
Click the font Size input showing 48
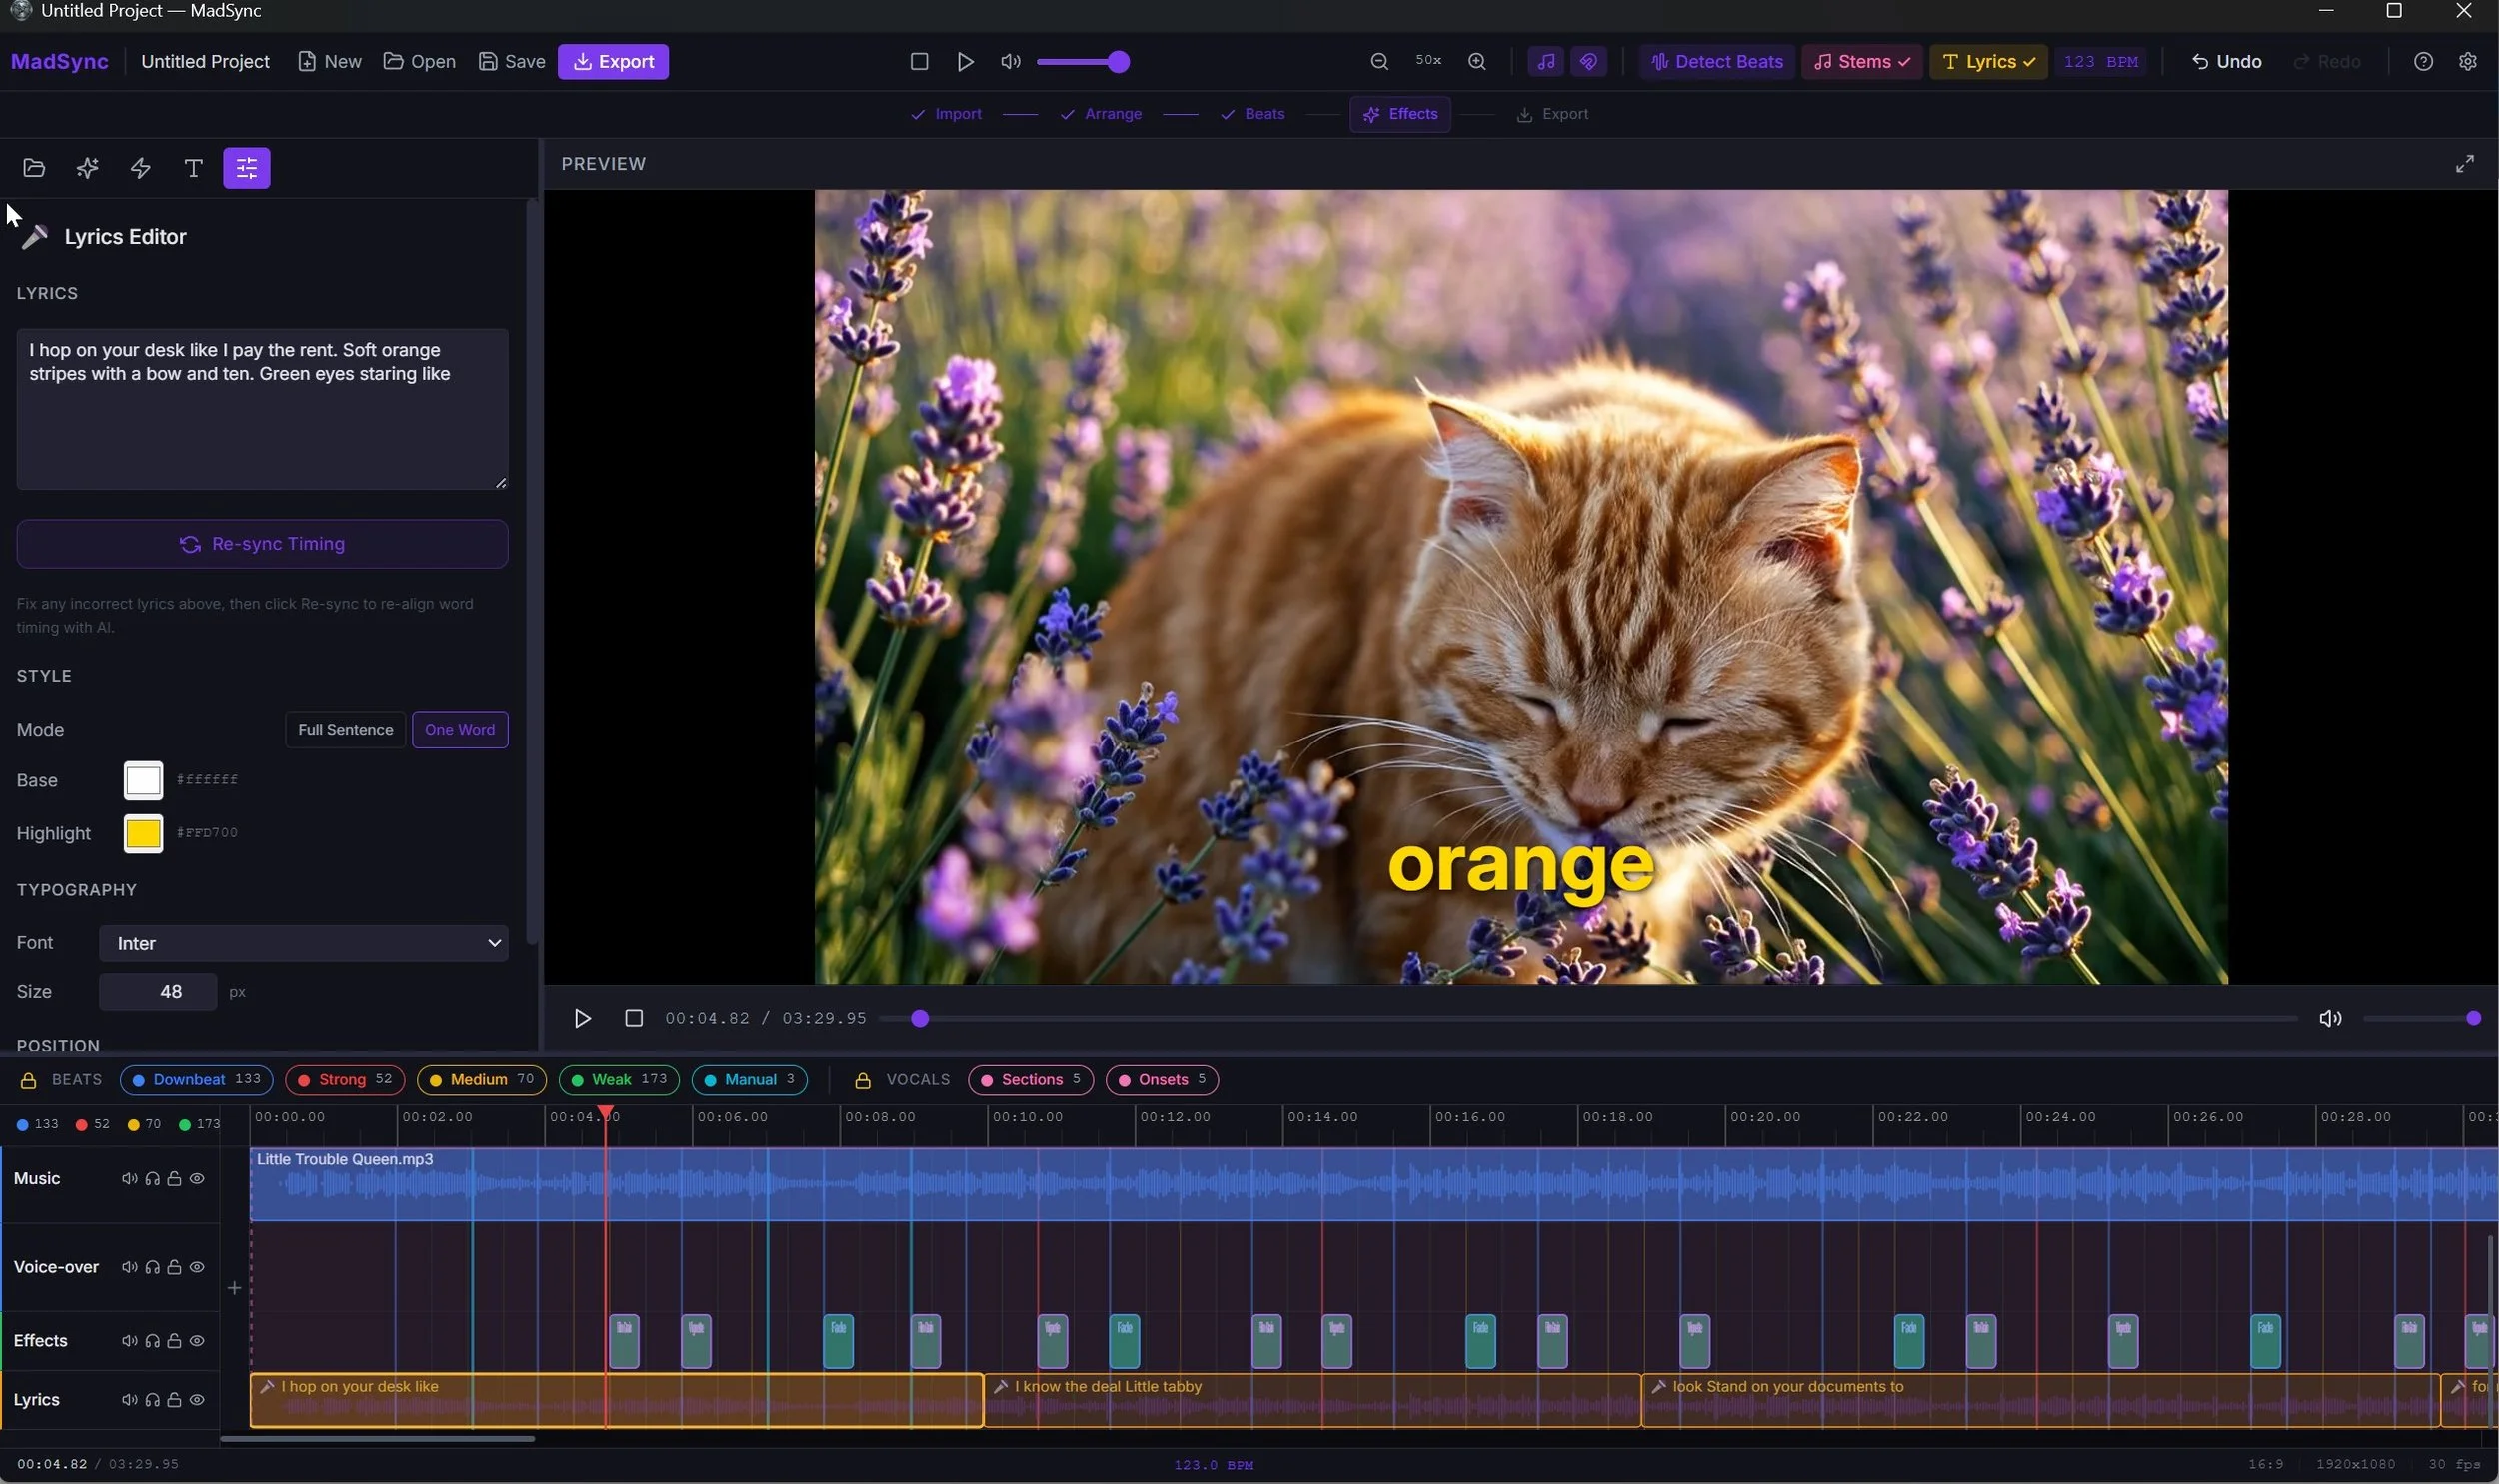pos(157,991)
